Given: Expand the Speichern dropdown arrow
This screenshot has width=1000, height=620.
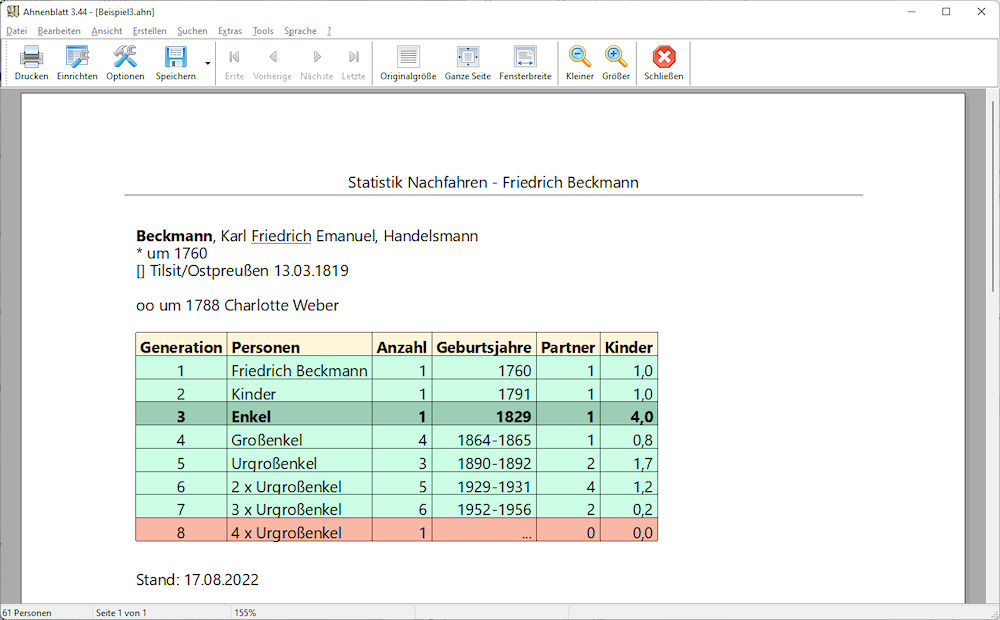Looking at the screenshot, I should [208, 63].
